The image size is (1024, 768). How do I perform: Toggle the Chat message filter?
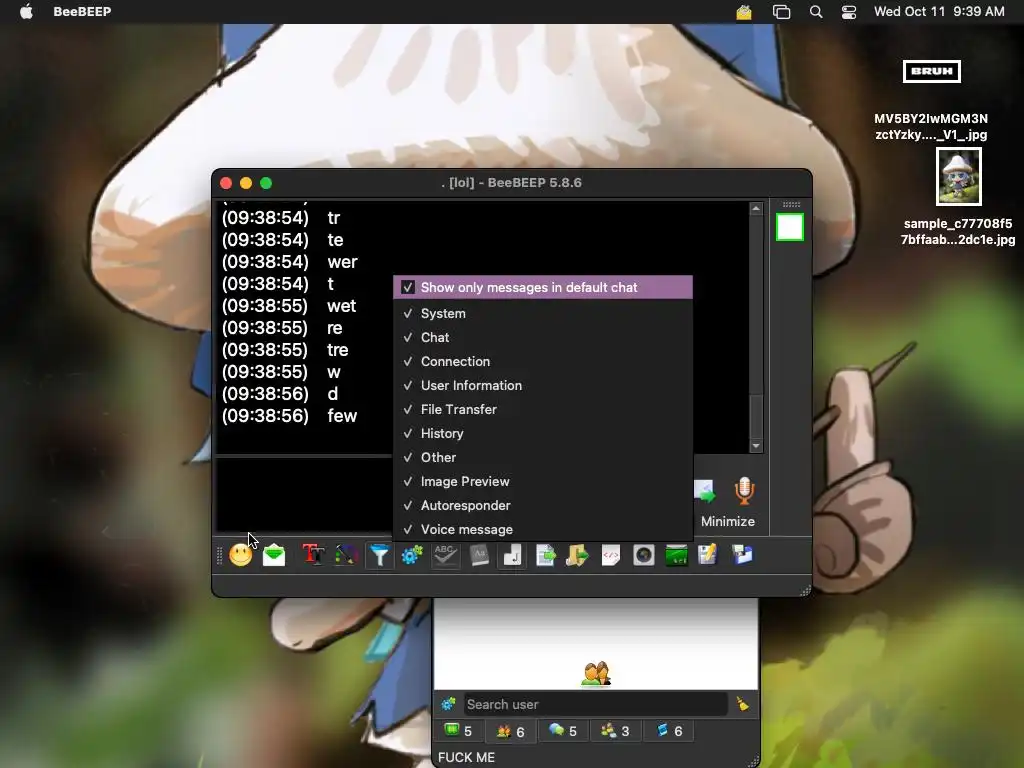pos(543,338)
